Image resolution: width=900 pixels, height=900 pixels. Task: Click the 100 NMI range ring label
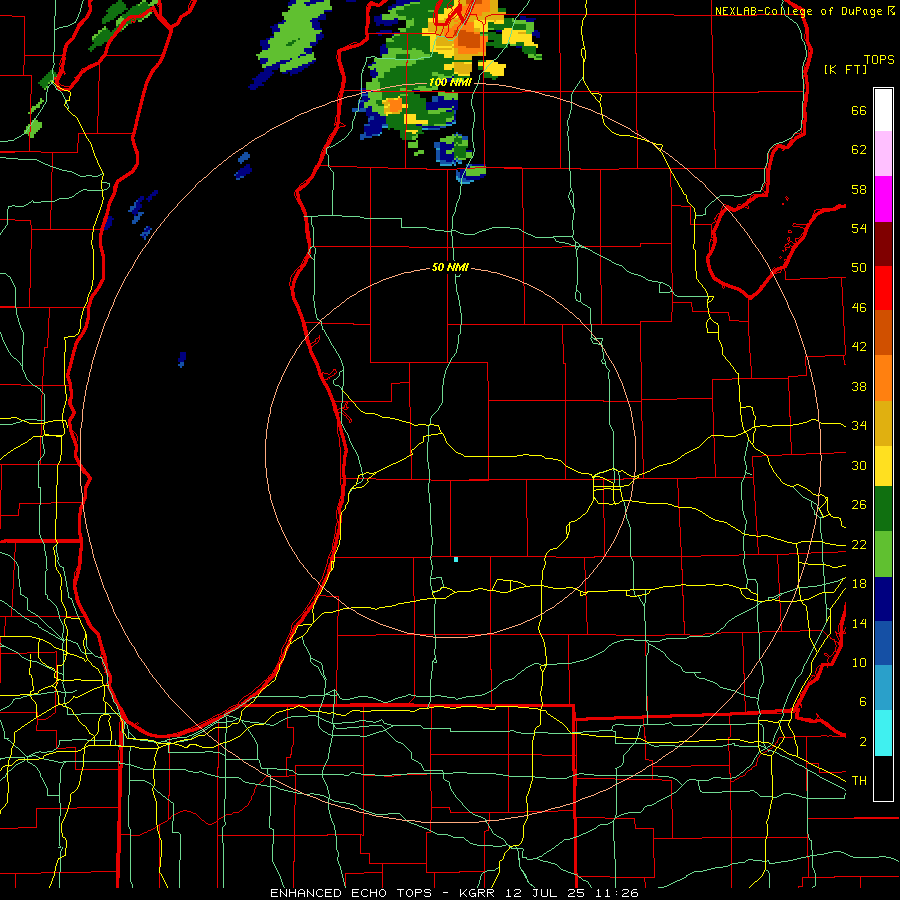tap(450, 82)
